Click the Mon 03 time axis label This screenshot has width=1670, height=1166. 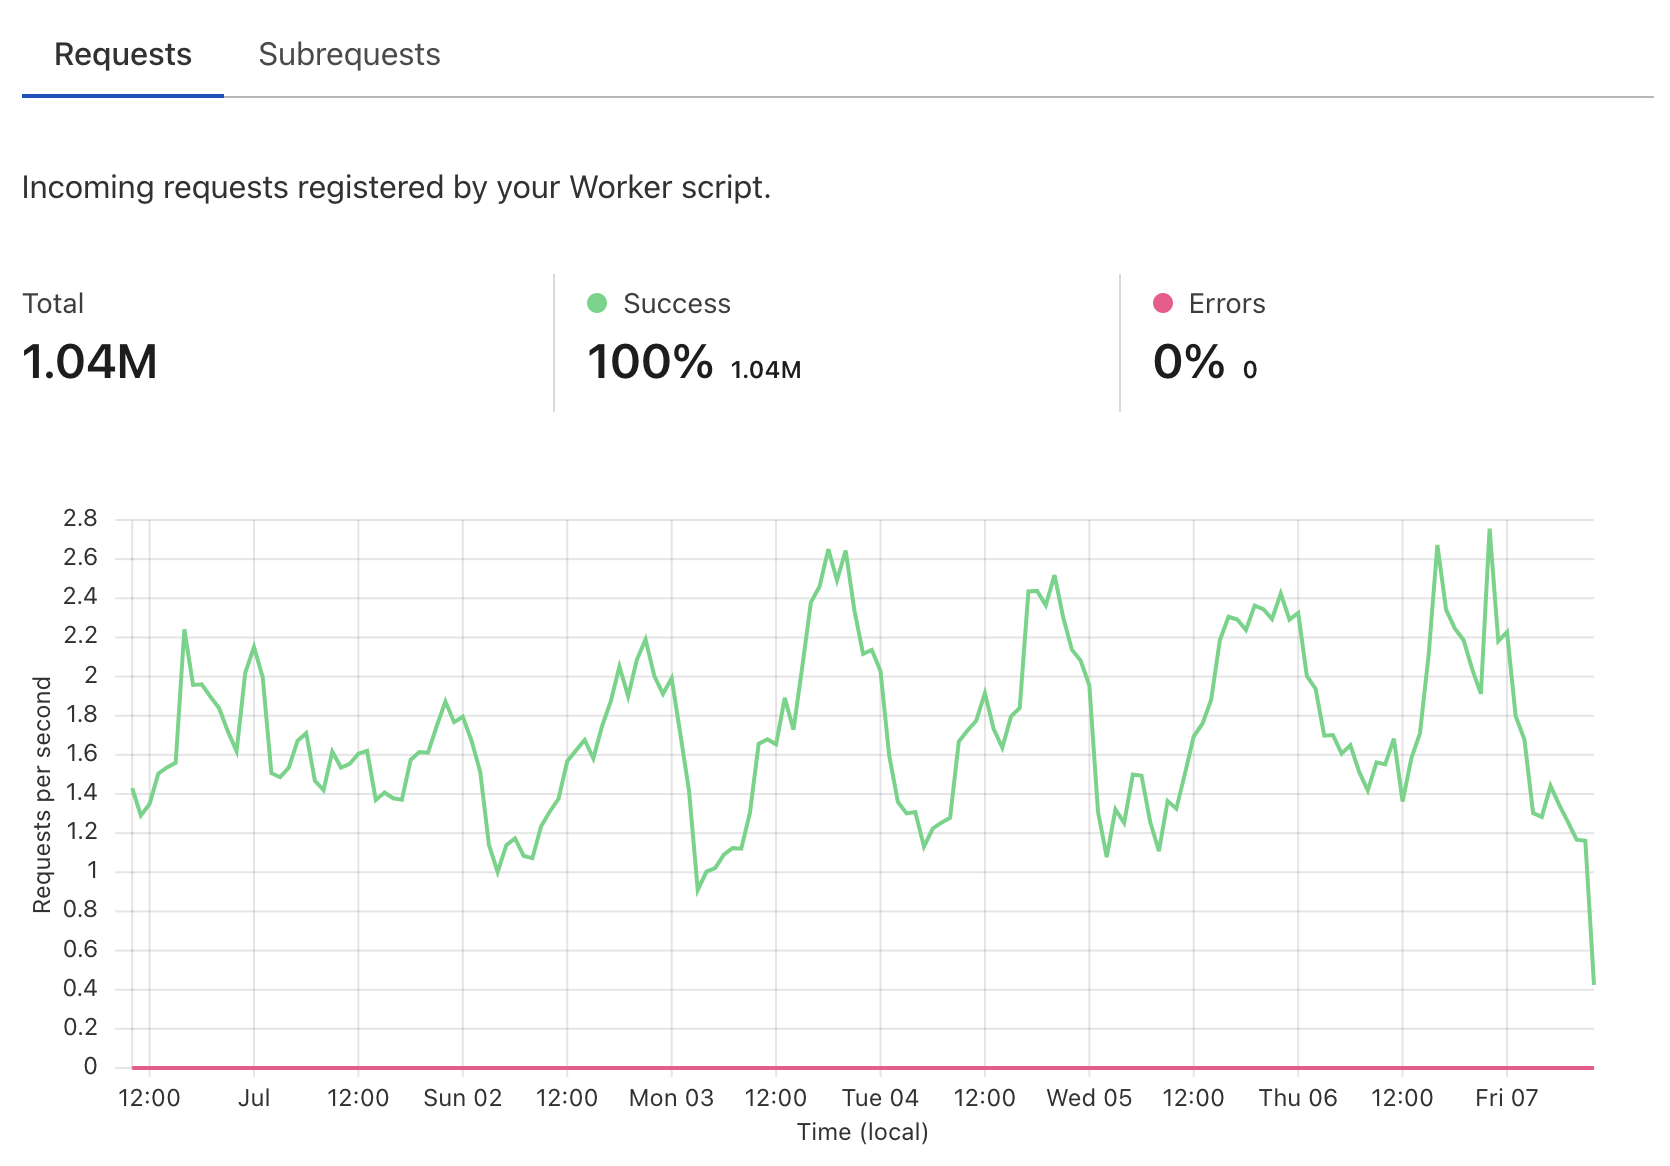[671, 1098]
